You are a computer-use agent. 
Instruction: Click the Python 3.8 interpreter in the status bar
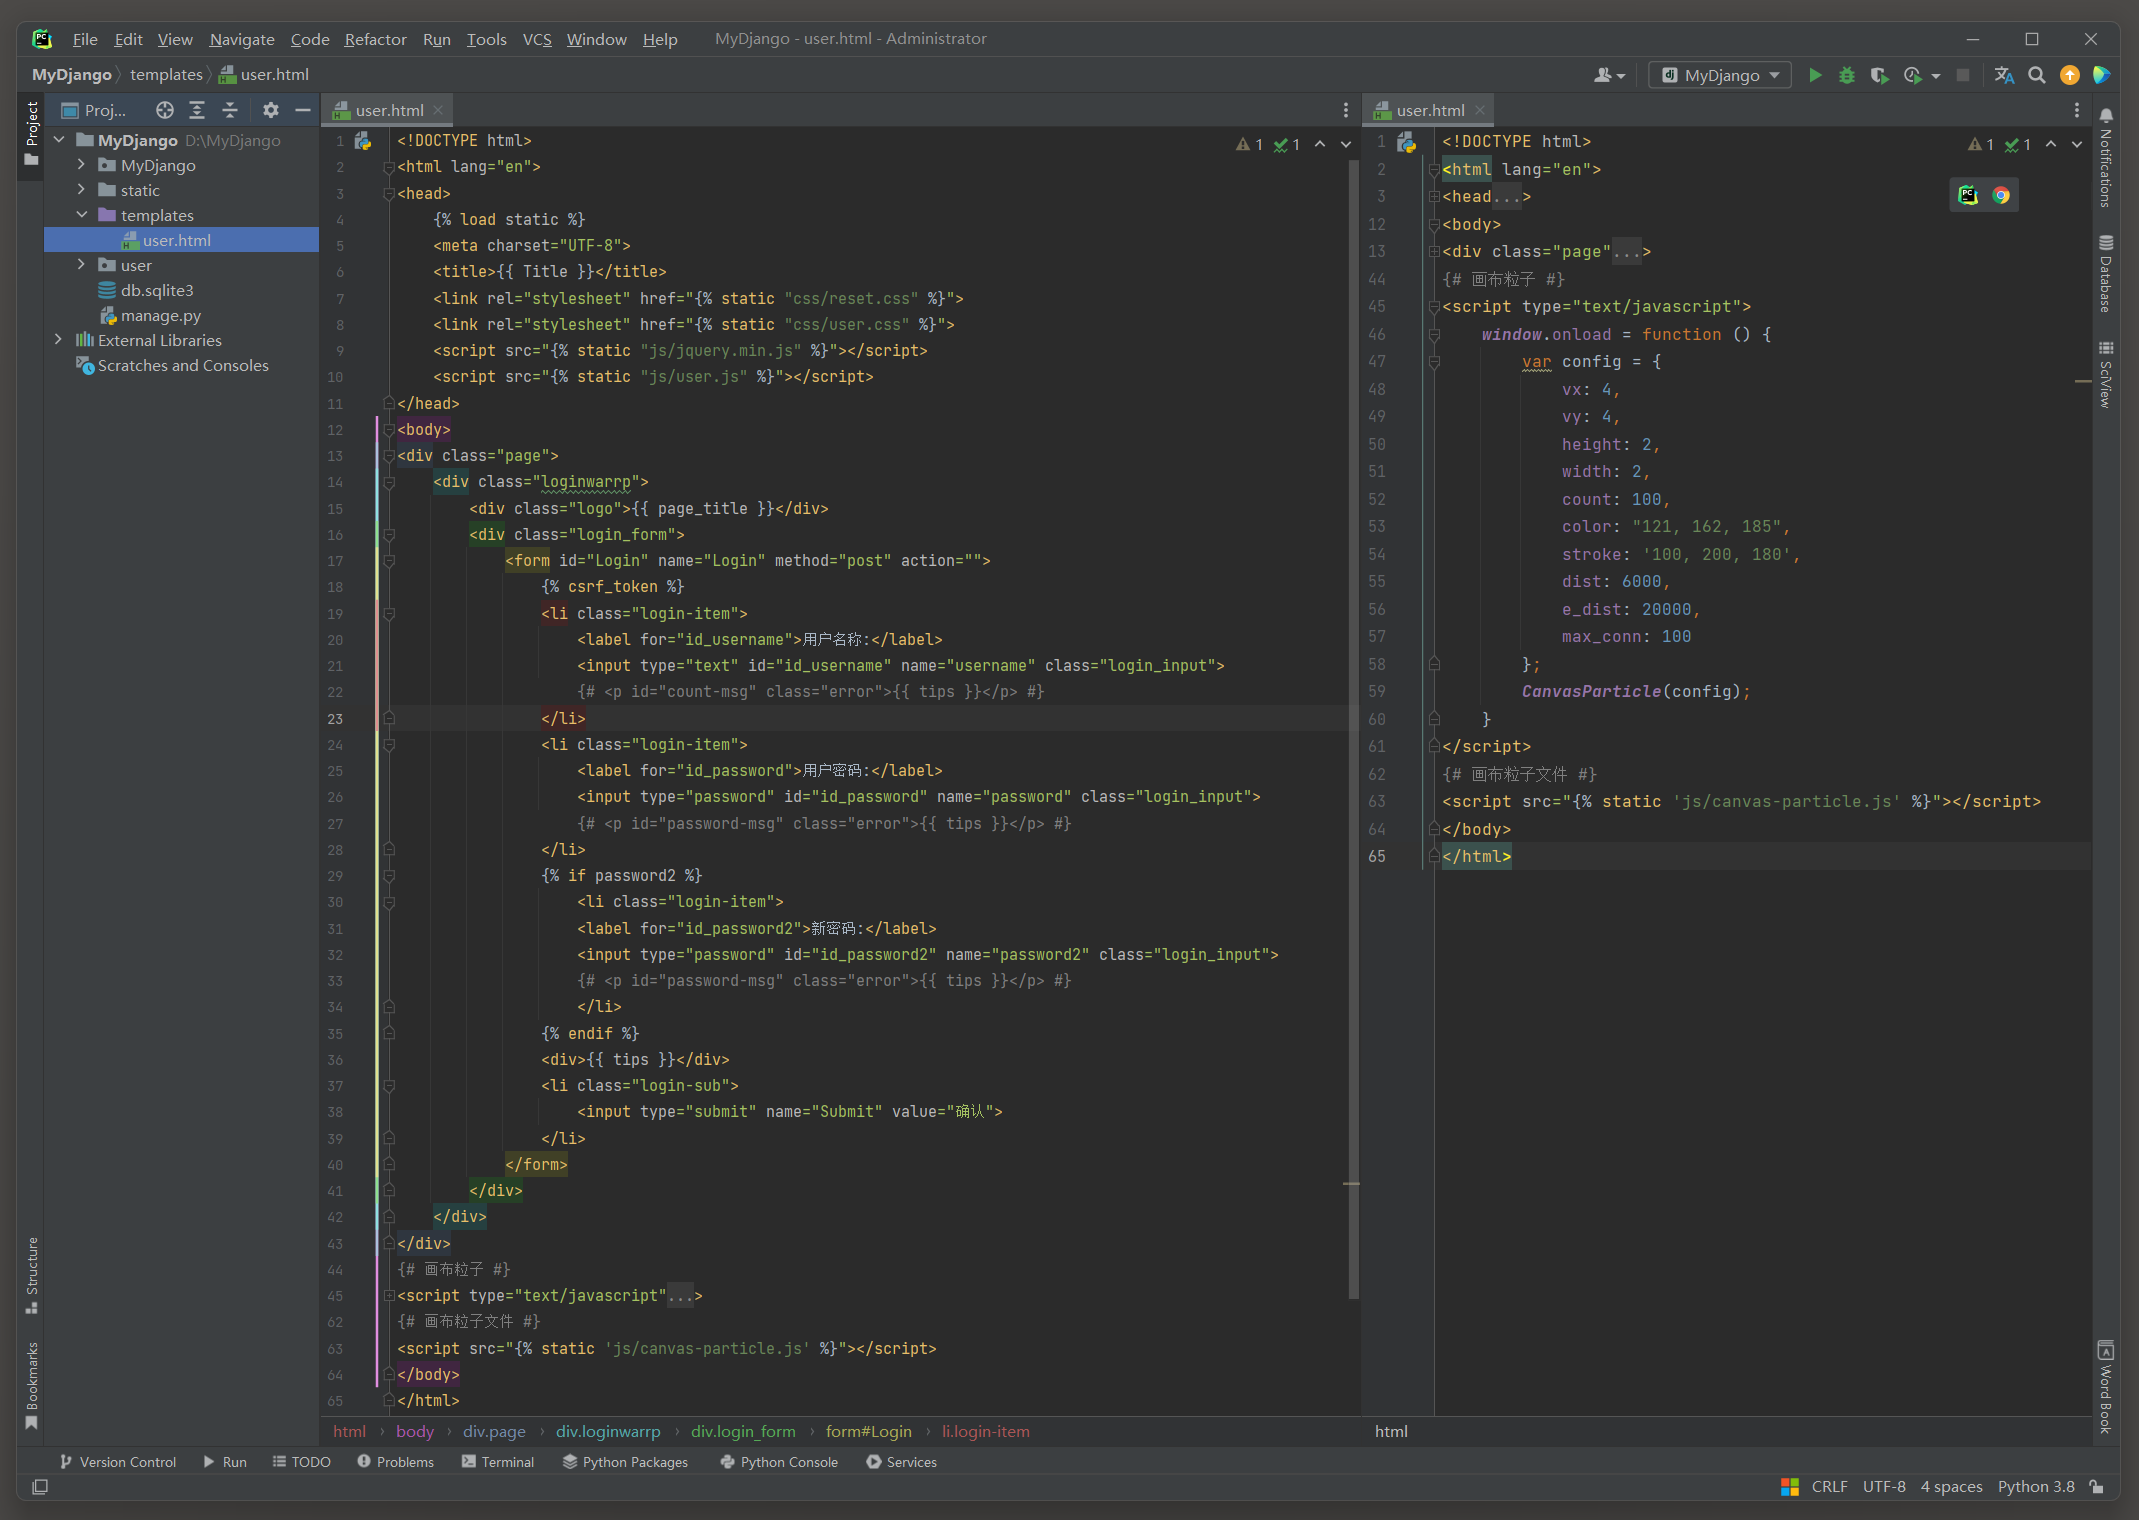point(2036,1487)
